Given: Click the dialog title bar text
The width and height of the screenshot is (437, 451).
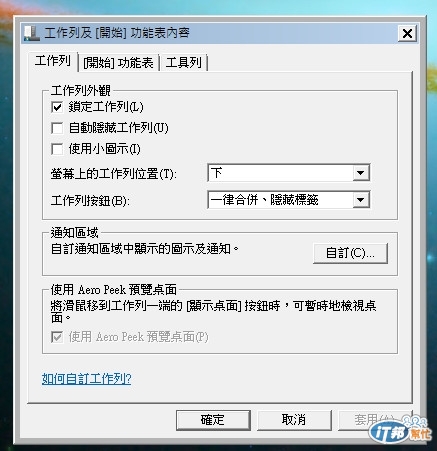Looking at the screenshot, I should click(x=117, y=33).
